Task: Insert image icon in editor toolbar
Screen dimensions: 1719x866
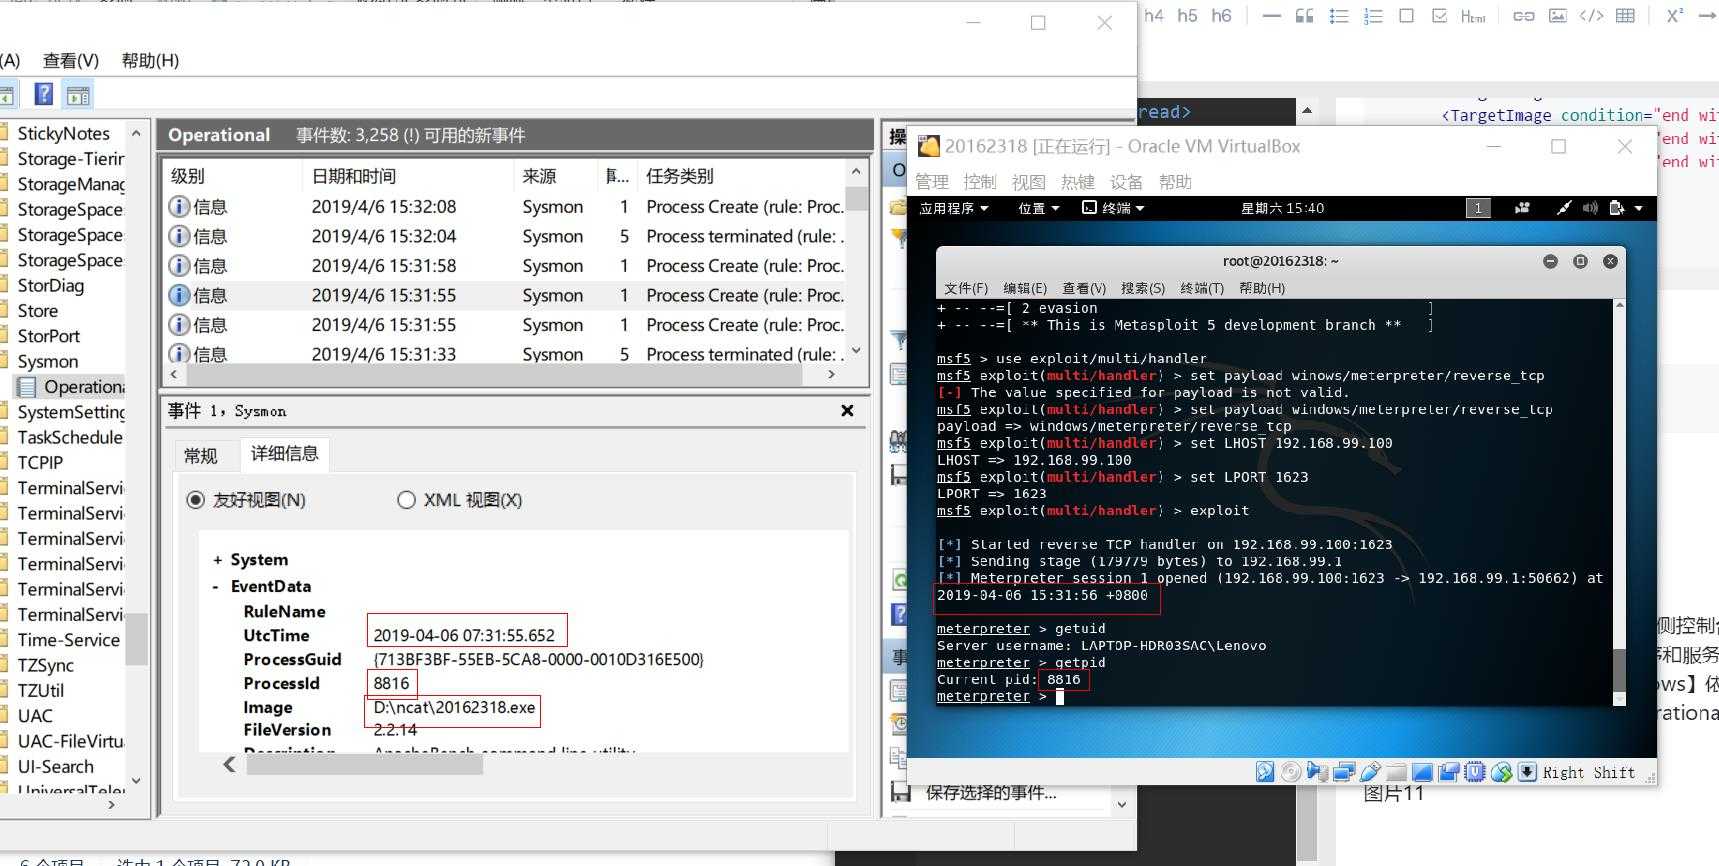Action: tap(1557, 16)
